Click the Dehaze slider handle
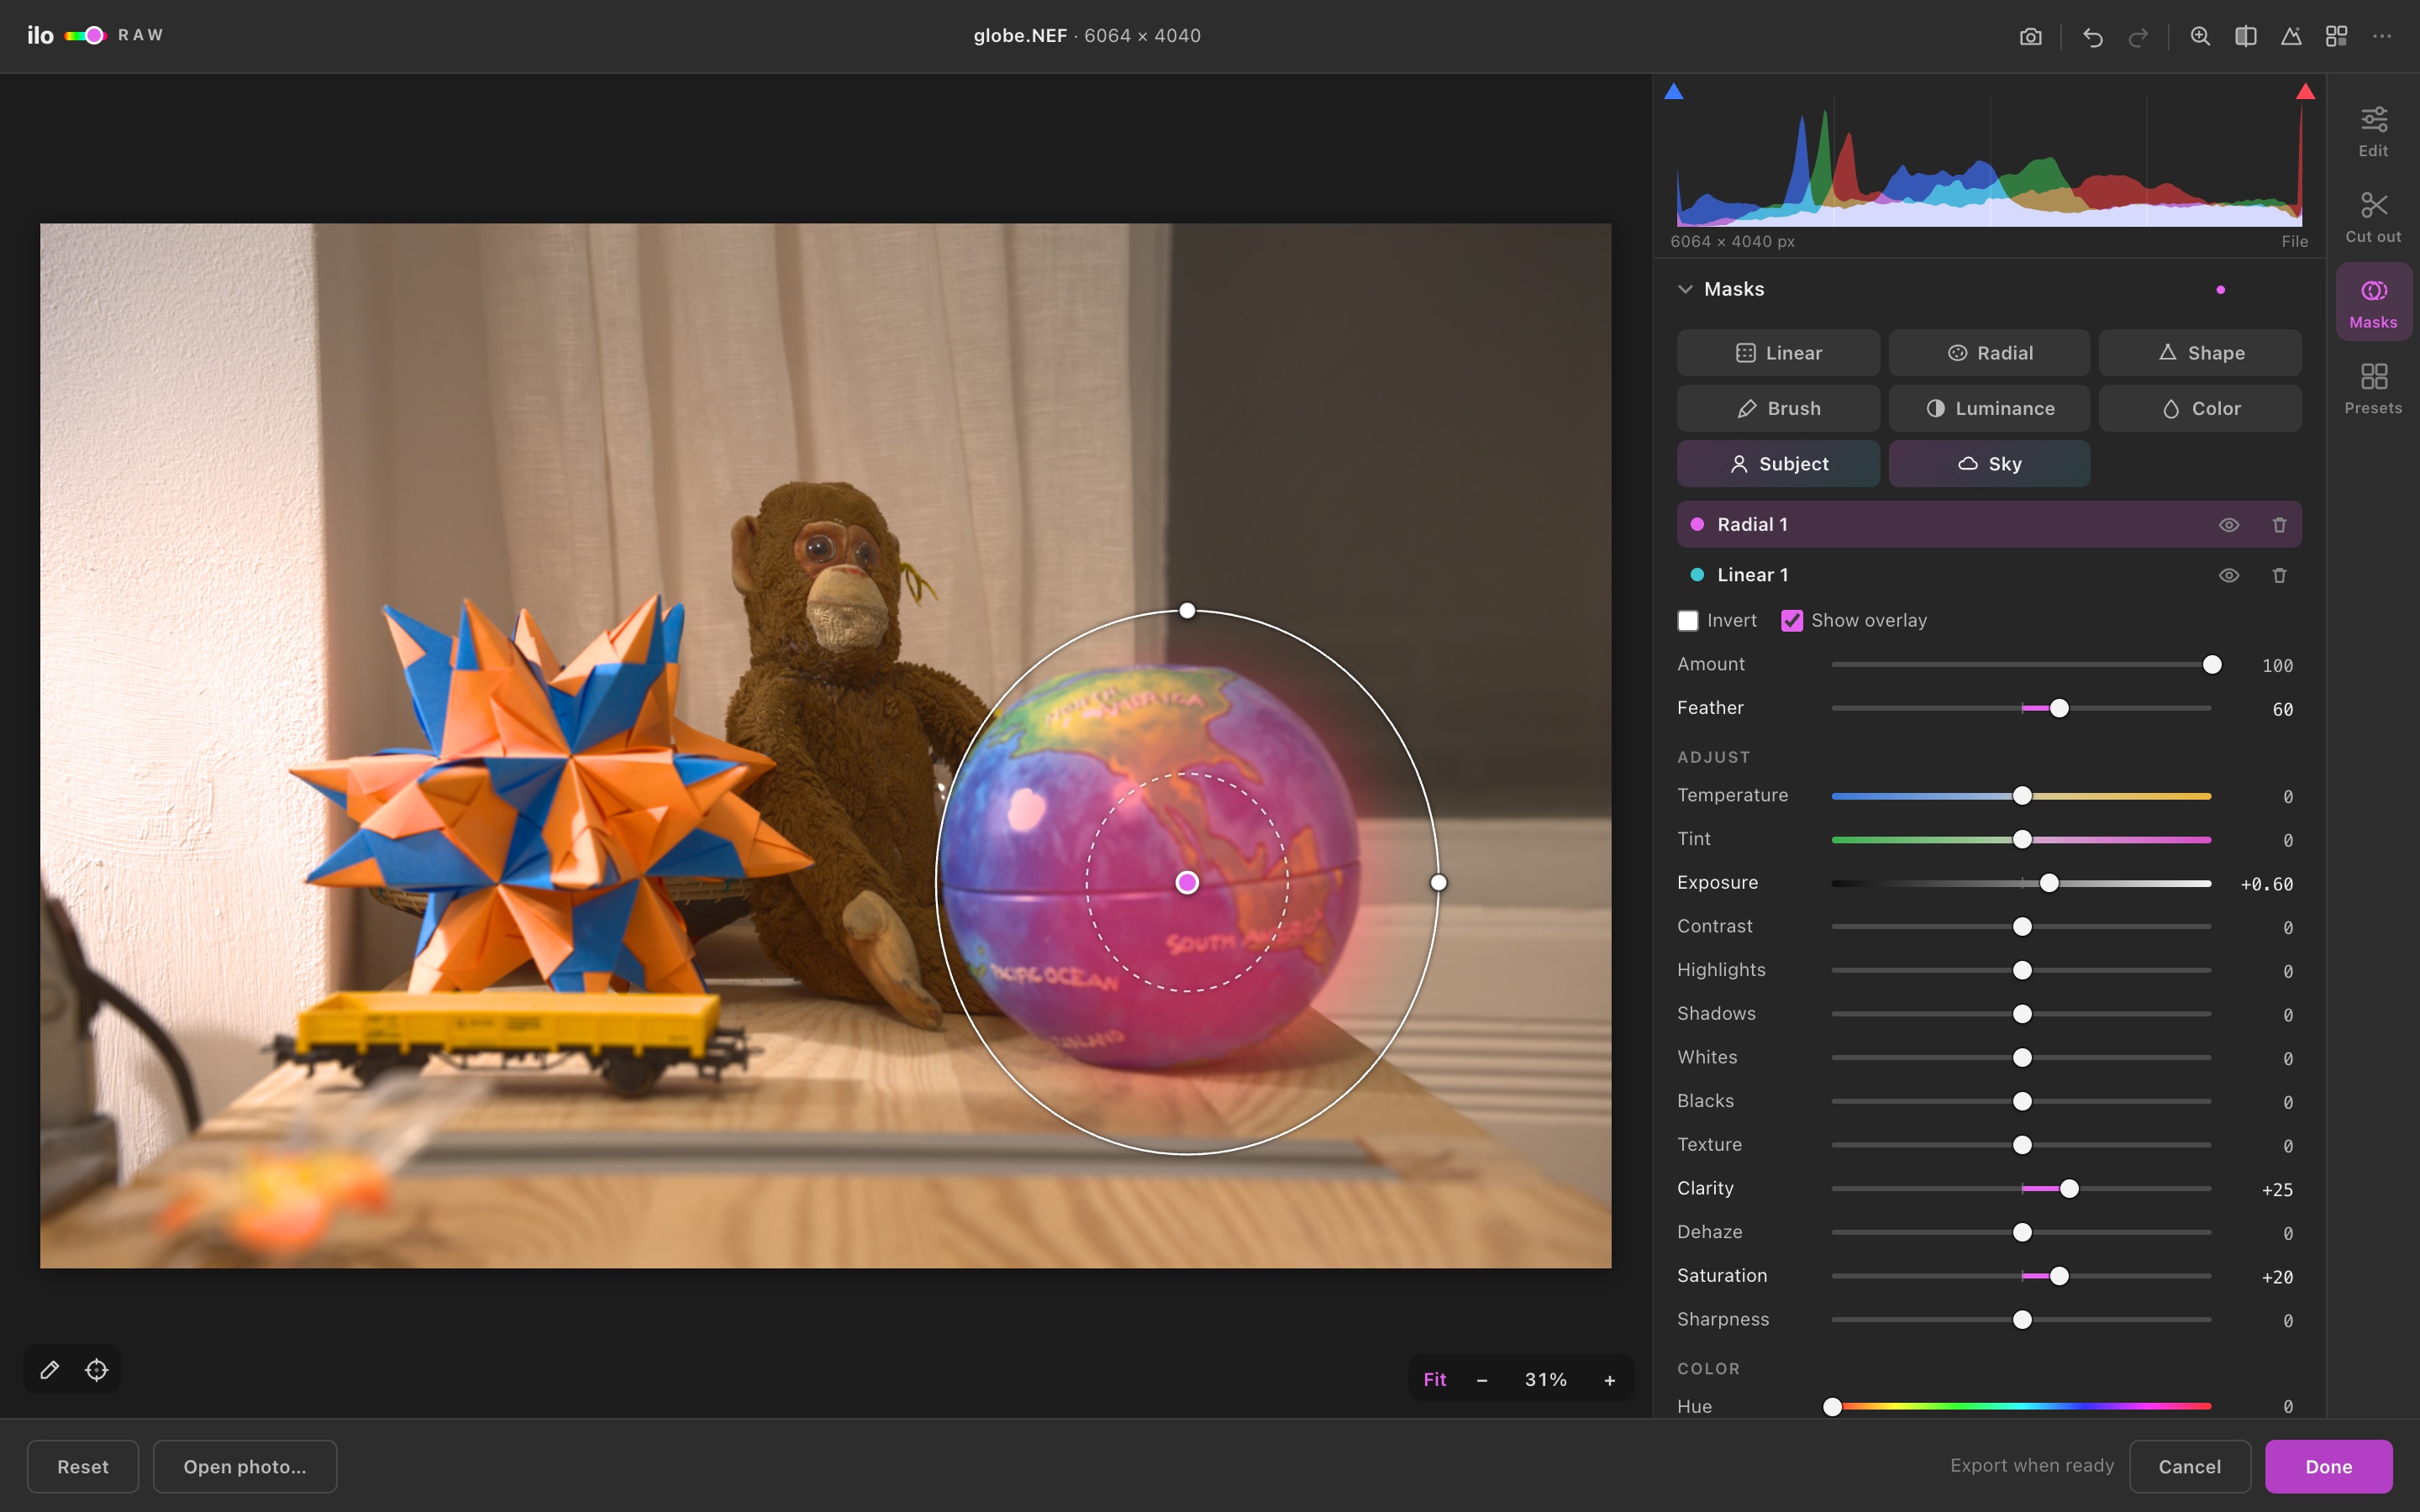The width and height of the screenshot is (2420, 1512). click(2022, 1233)
